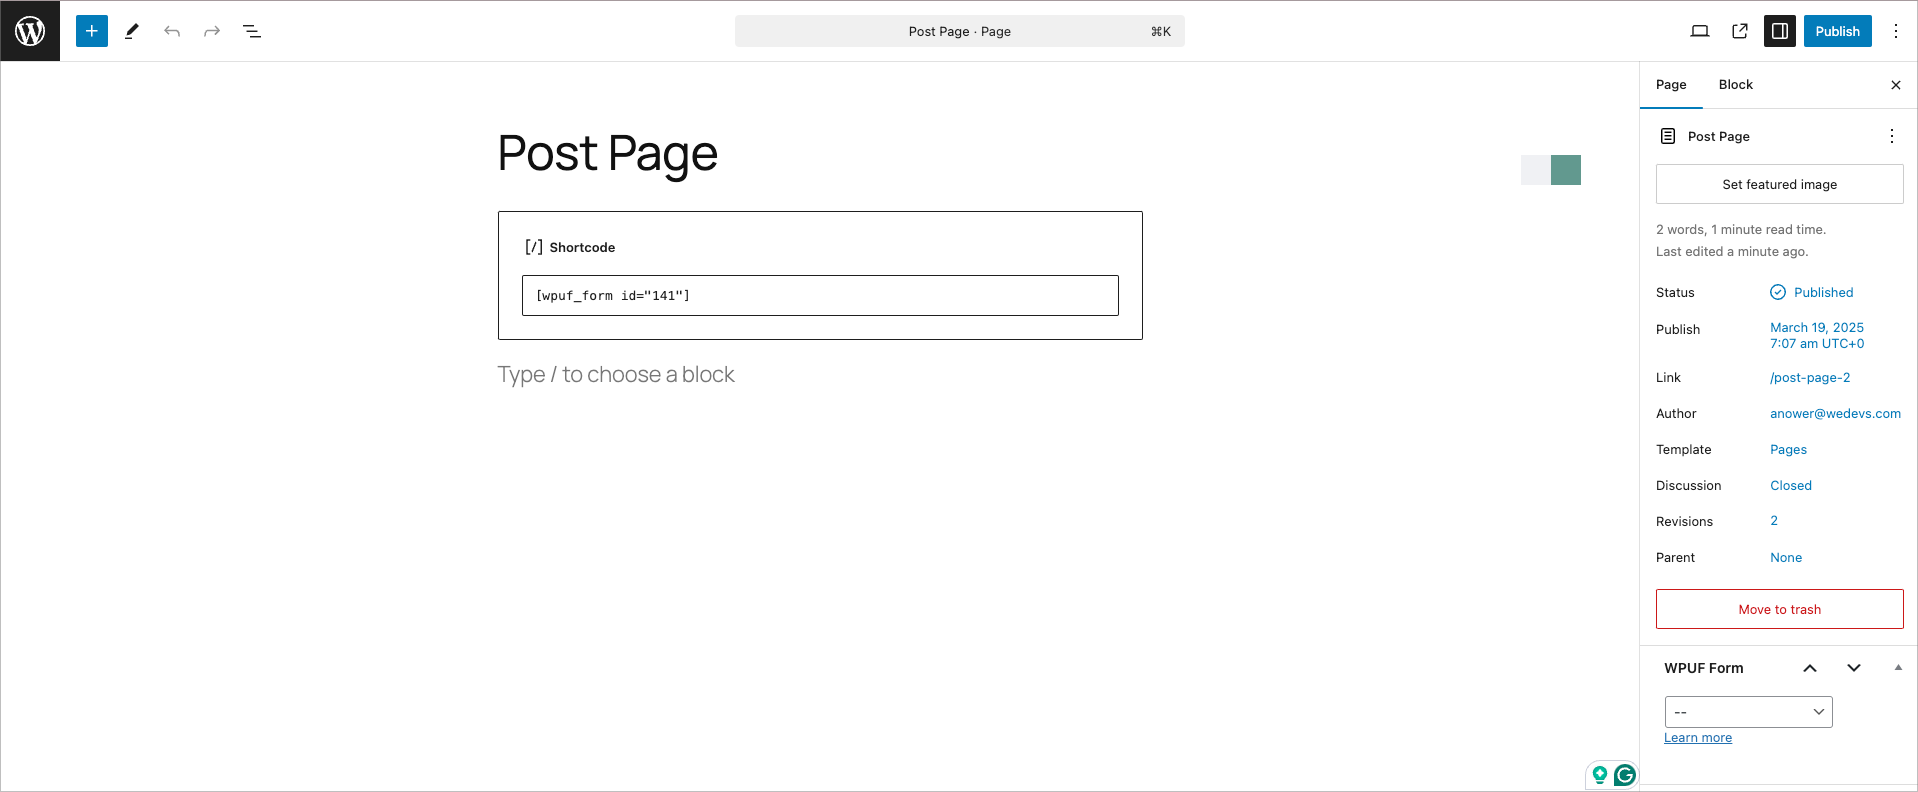This screenshot has height=792, width=1918.
Task: Select the Page tab
Action: pos(1671,85)
